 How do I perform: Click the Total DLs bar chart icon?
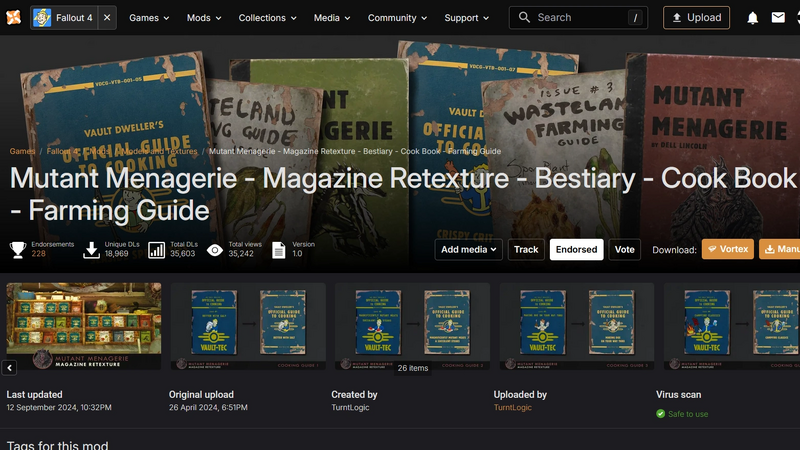click(x=156, y=250)
